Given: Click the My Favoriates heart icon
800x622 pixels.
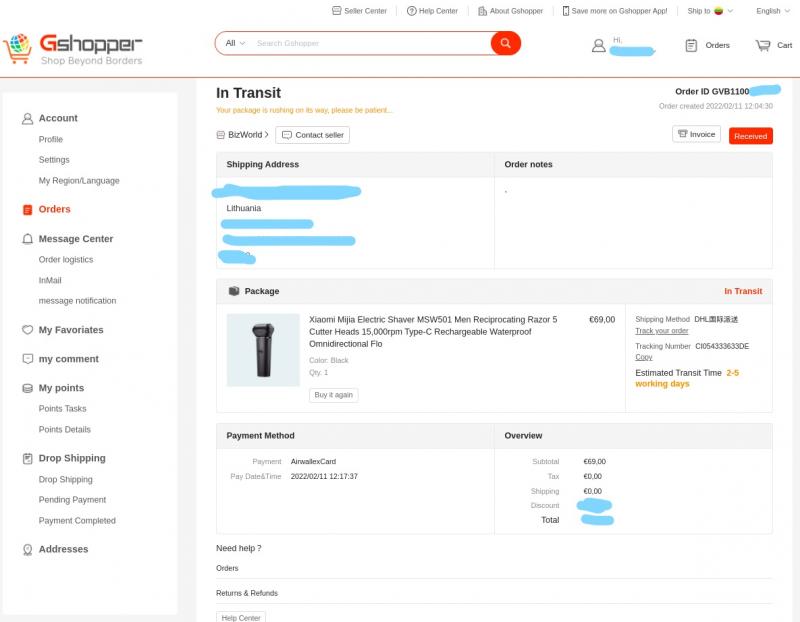Looking at the screenshot, I should pos(28,330).
